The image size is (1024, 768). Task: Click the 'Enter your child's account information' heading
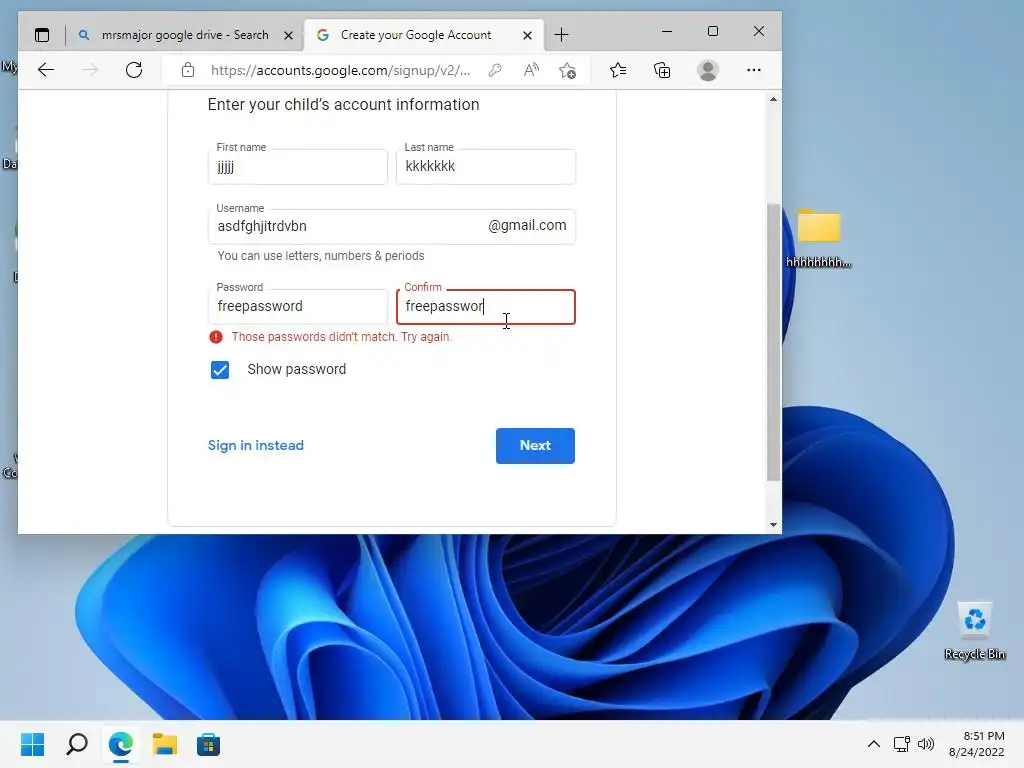point(344,104)
